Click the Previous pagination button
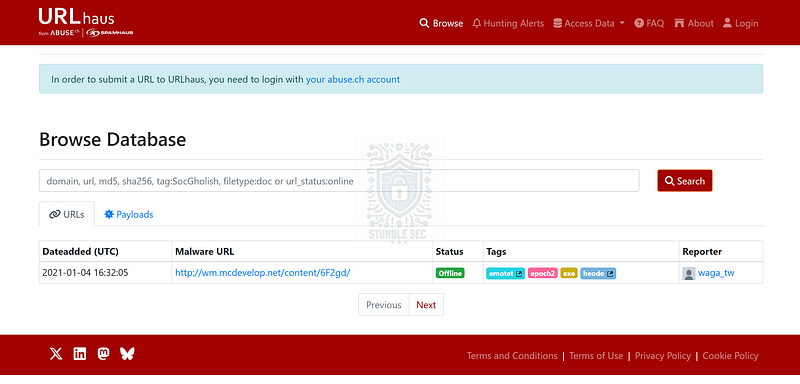The height and width of the screenshot is (384, 800). point(384,305)
